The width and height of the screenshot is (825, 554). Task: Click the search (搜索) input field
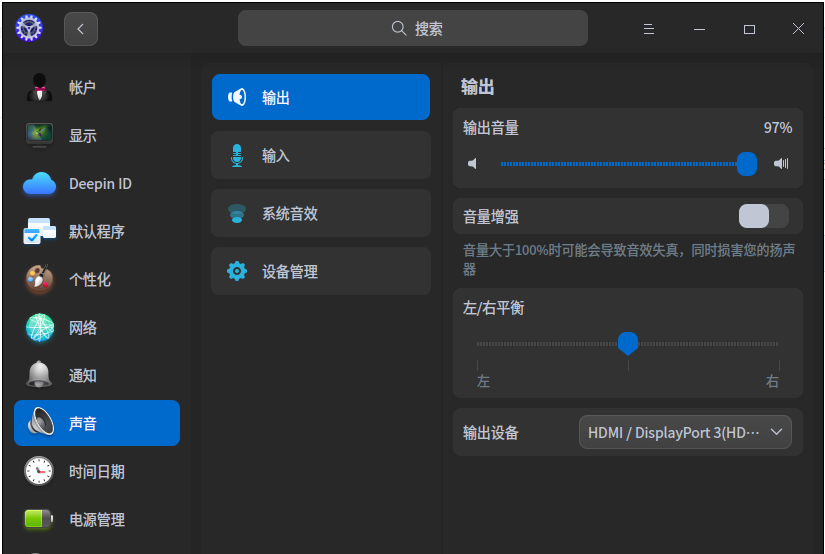tap(412, 29)
